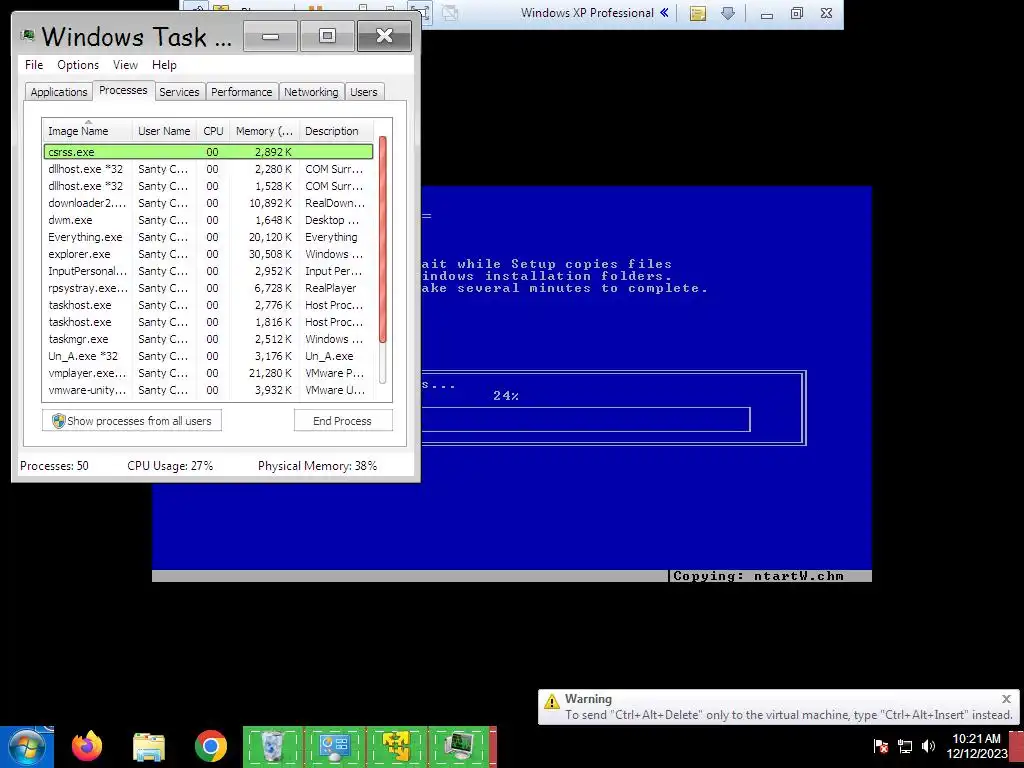
Task: Sort by the Image Name column header
Action: click(88, 131)
